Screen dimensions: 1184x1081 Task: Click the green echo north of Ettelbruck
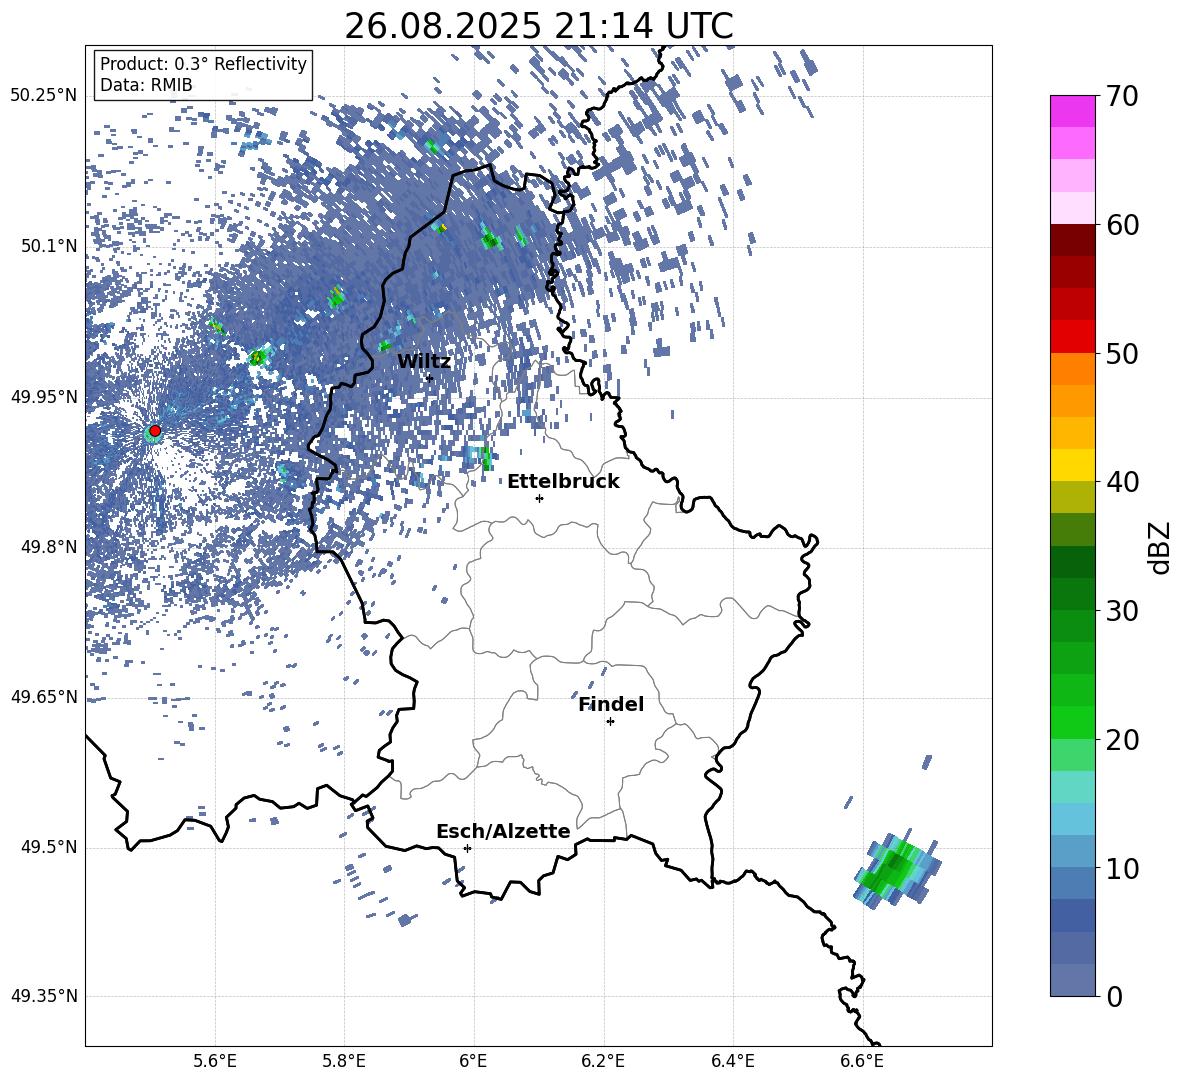[x=486, y=457]
